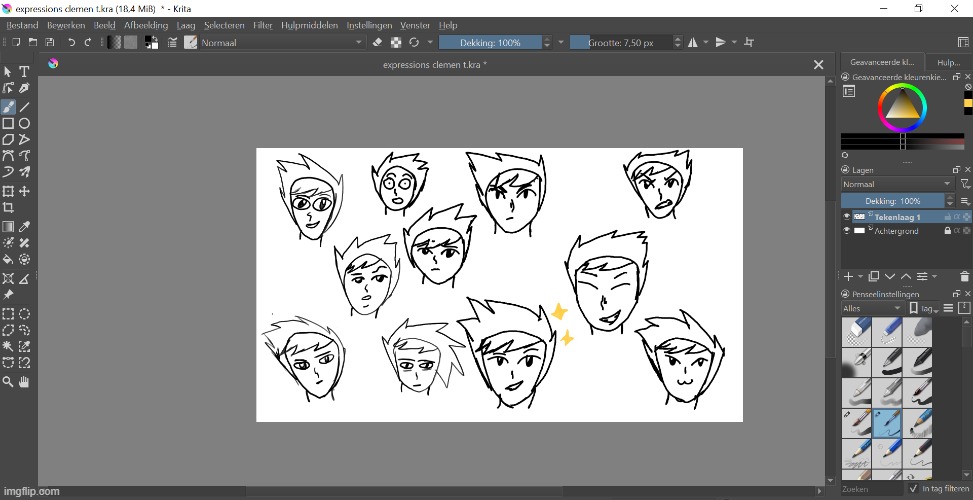Hide the Achtergrond layer
Screen dimensions: 973x500
(846, 231)
